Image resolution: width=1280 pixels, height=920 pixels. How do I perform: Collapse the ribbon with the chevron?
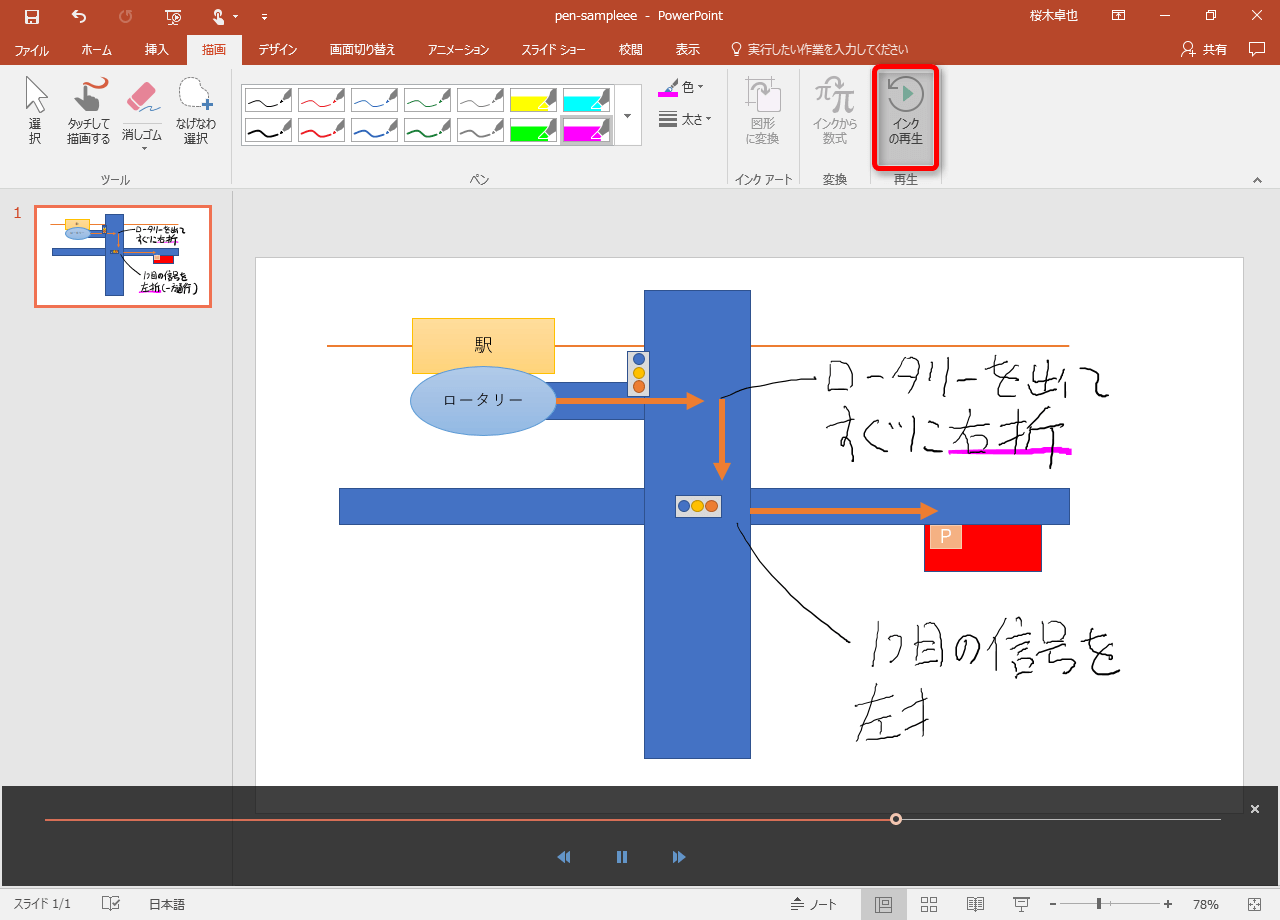point(1257,180)
